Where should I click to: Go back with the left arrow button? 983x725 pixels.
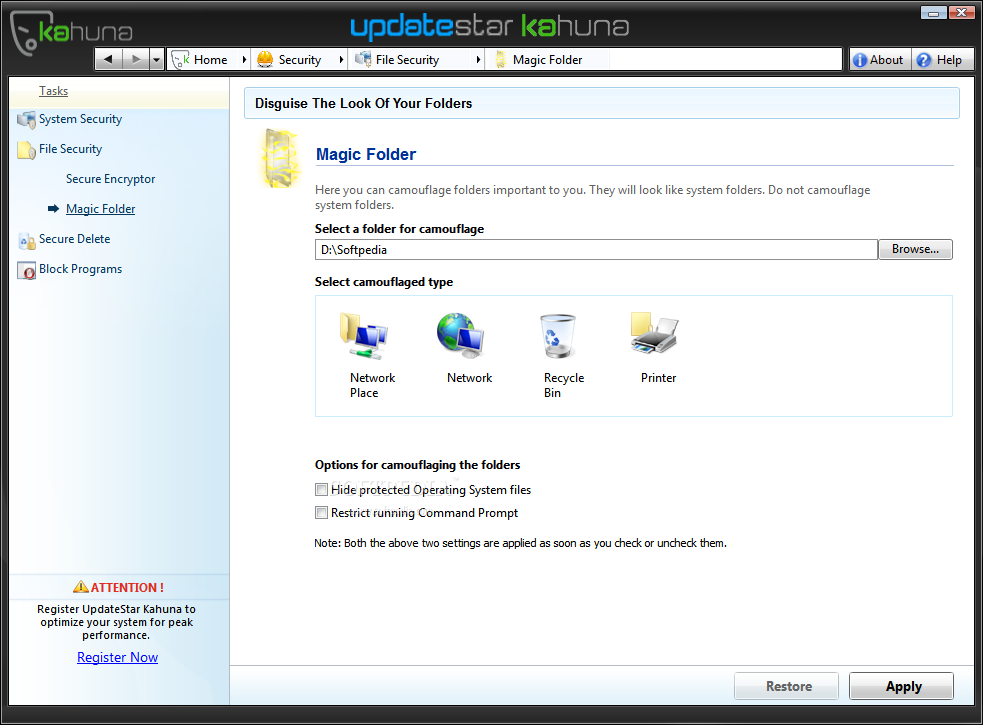click(108, 60)
